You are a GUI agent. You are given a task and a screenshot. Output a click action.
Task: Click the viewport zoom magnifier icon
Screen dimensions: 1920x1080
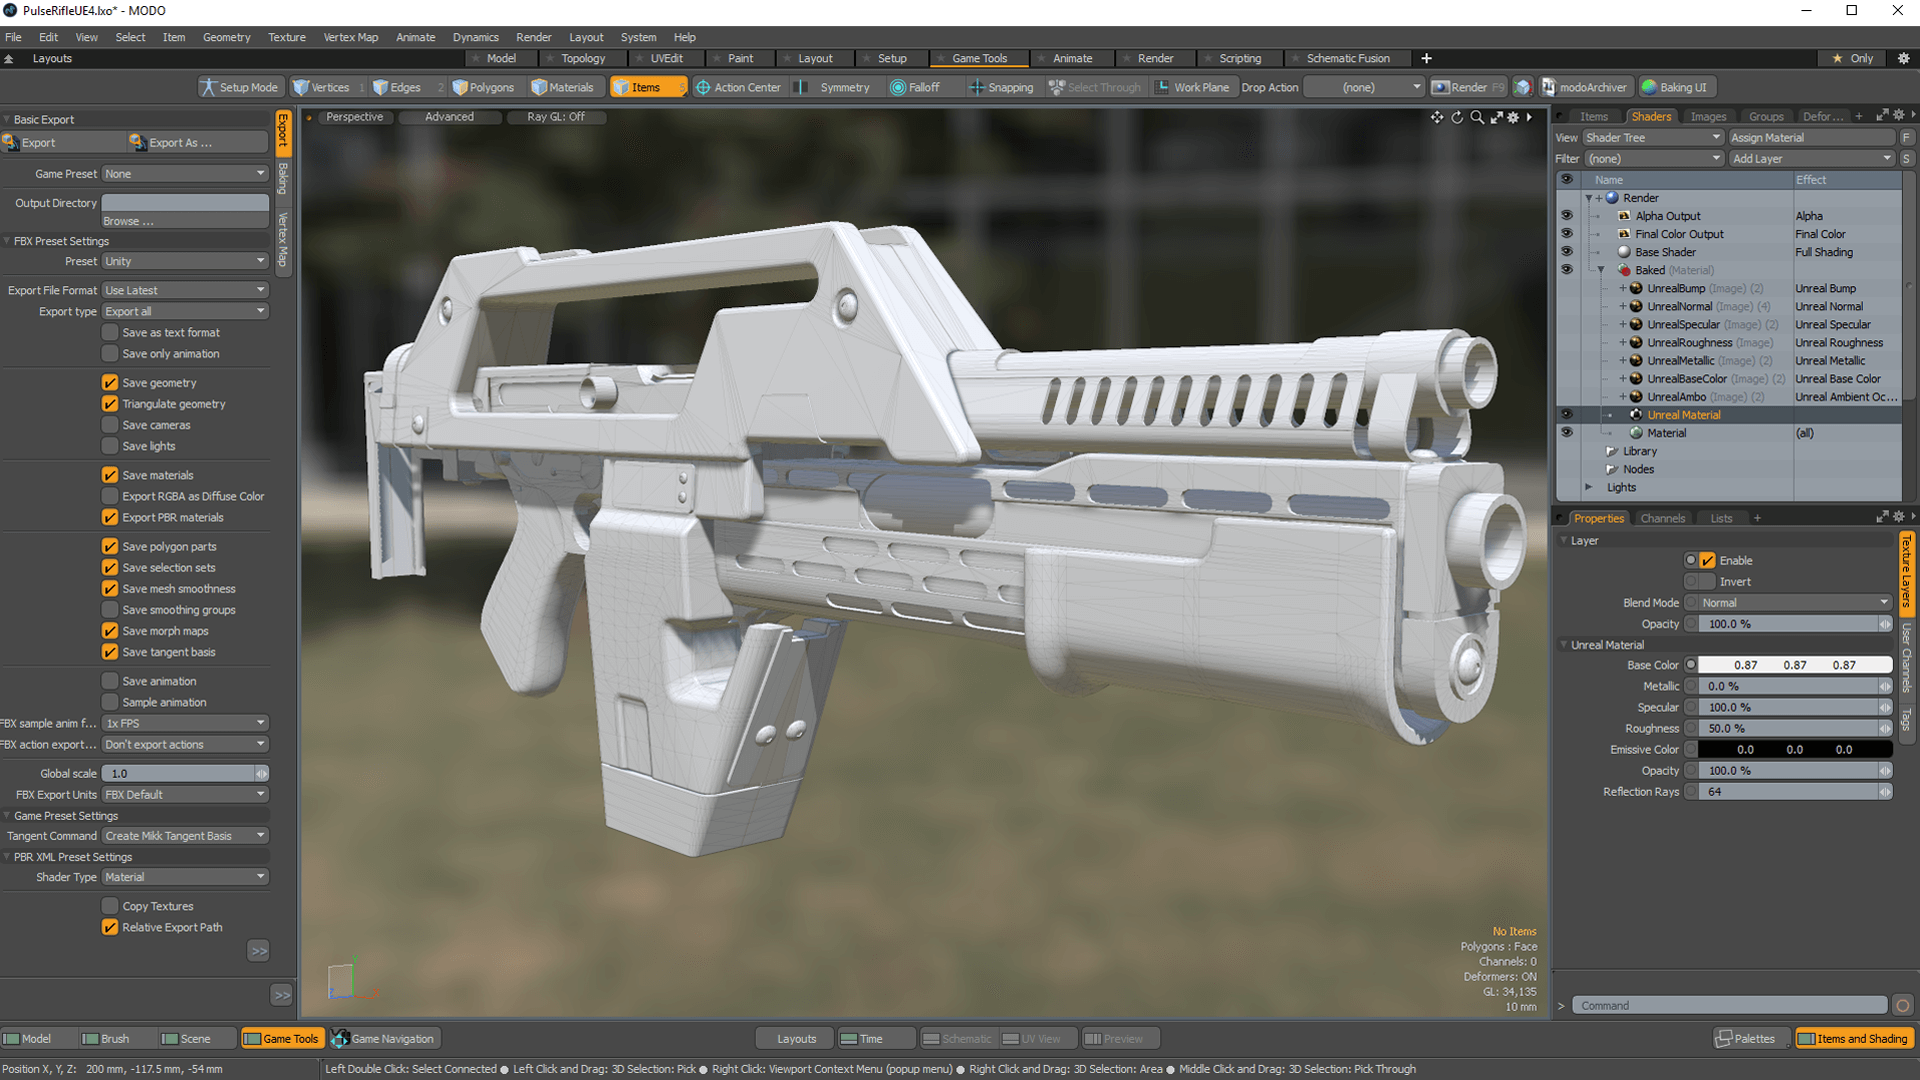point(1477,117)
